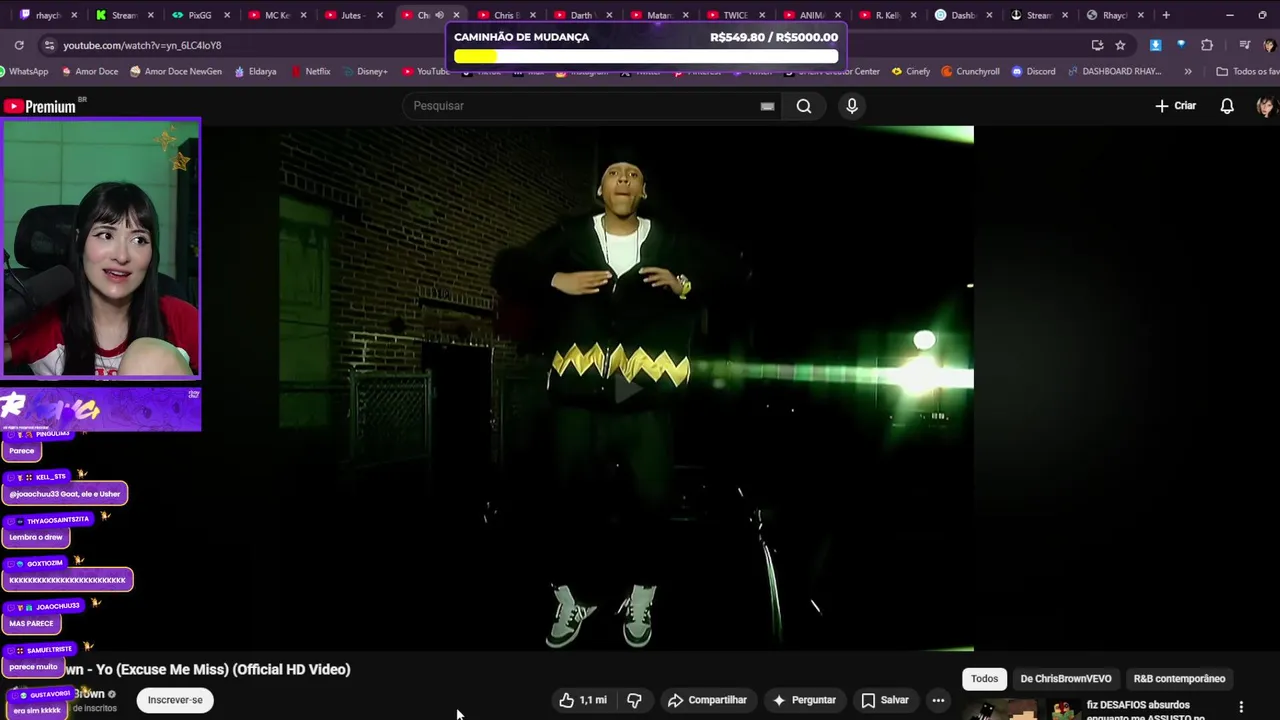This screenshot has height=720, width=1280.
Task: Select the Todos filter chip
Action: [x=984, y=679]
